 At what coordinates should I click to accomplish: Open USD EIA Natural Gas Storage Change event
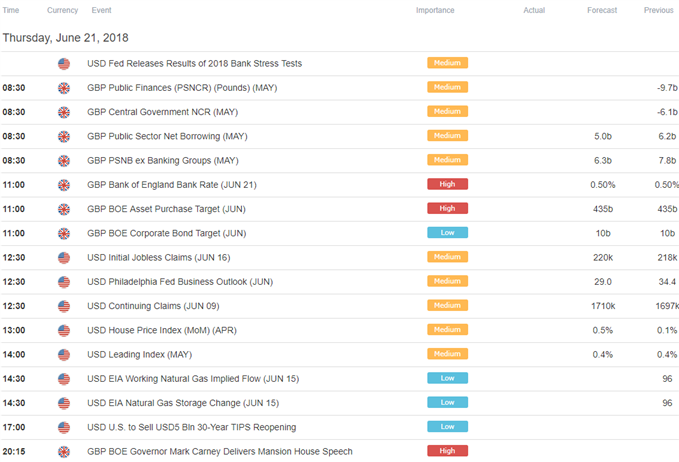point(183,403)
